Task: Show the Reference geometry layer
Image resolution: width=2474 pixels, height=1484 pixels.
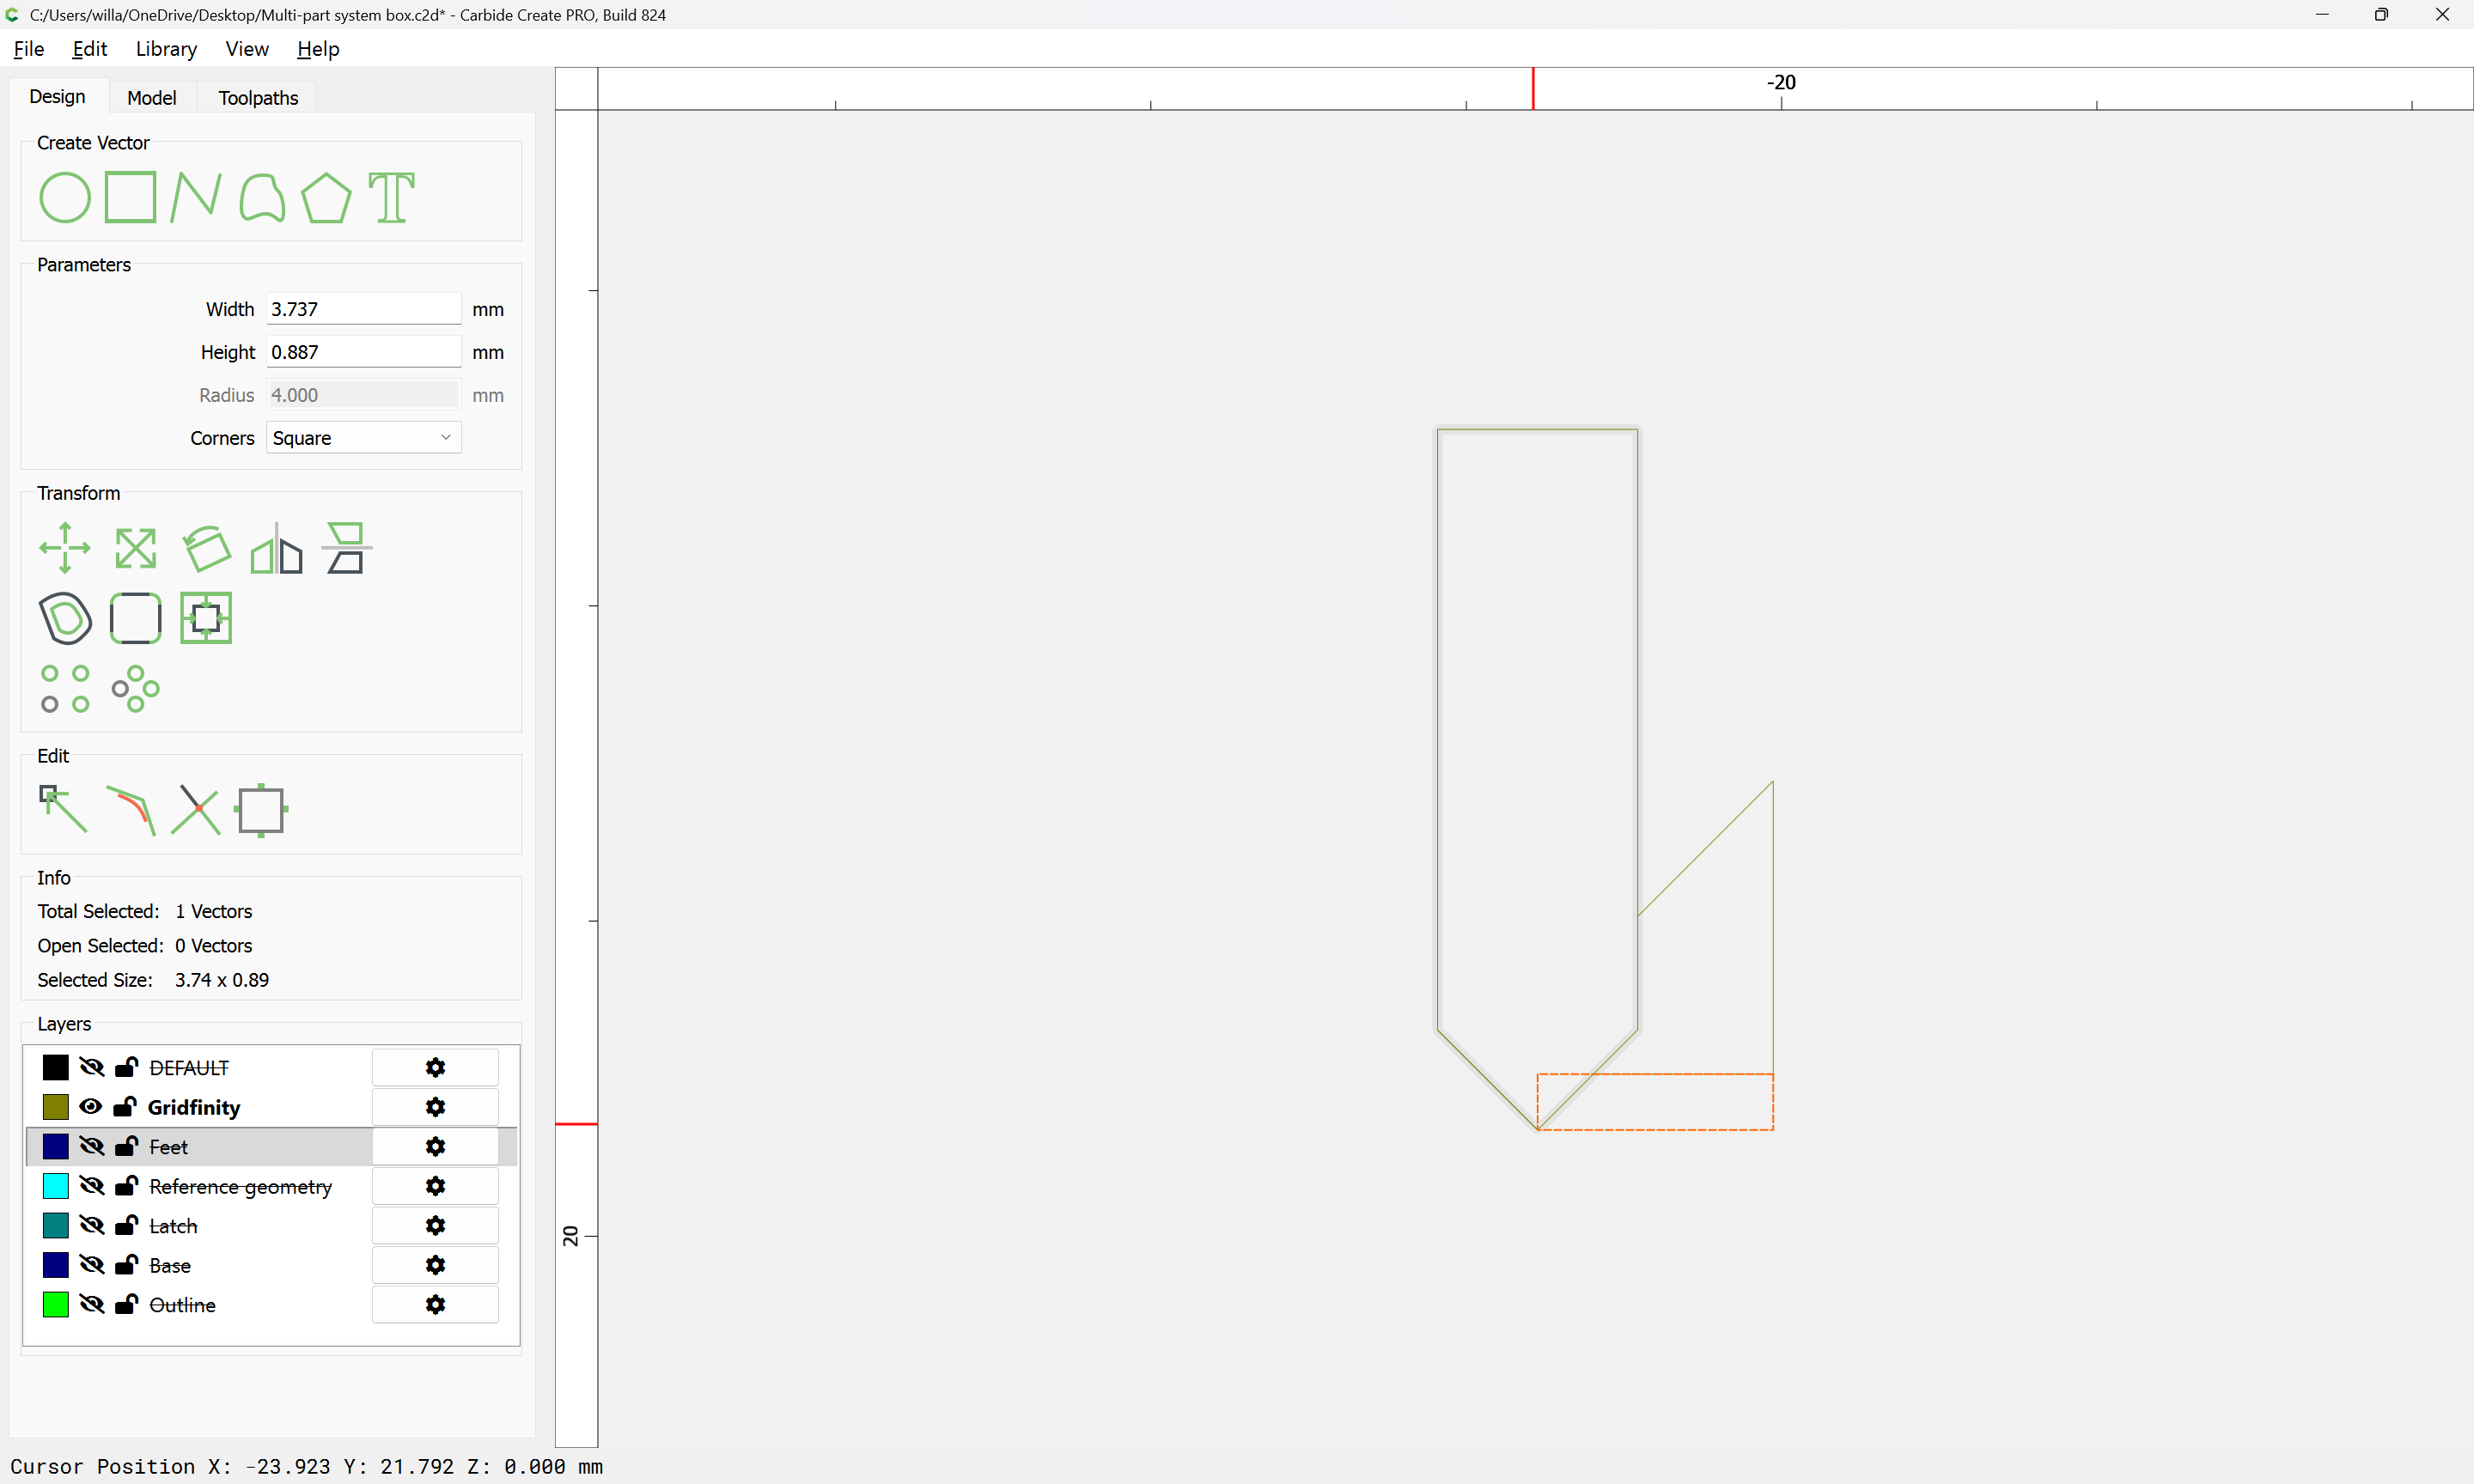Action: (91, 1186)
